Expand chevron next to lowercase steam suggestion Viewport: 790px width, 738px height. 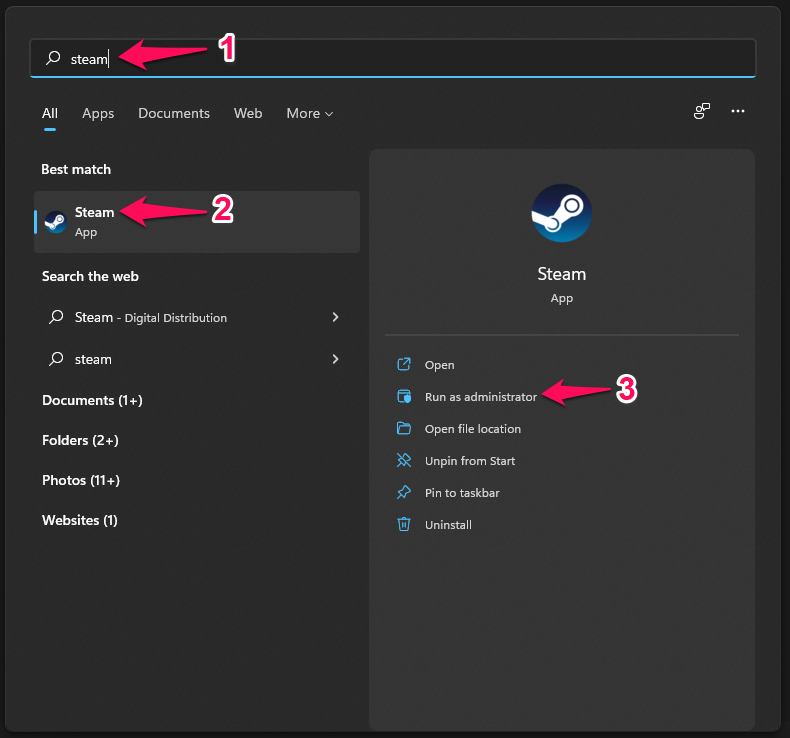335,359
